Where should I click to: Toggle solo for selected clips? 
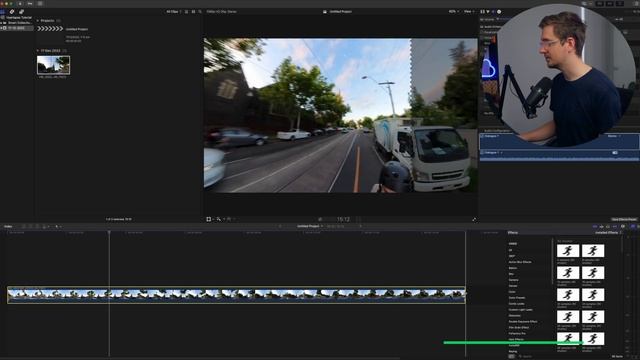coord(608,227)
